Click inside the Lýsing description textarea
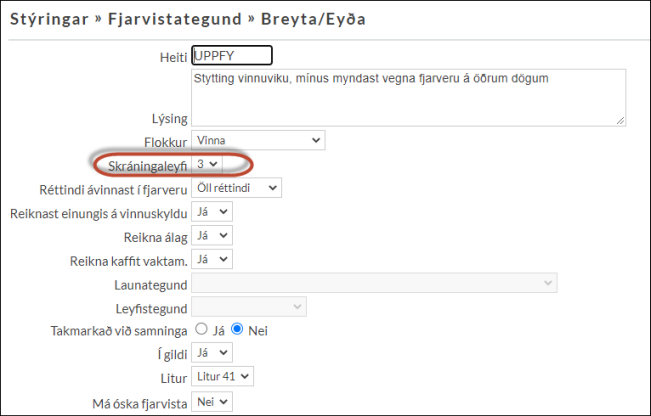The image size is (651, 416). [407, 97]
